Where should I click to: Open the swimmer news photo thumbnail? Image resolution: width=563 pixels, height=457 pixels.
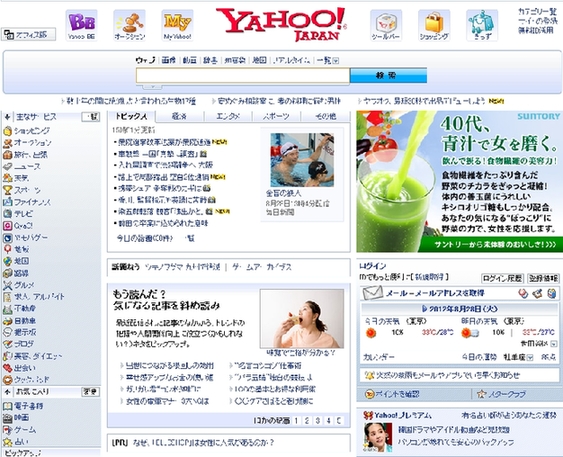coord(302,160)
